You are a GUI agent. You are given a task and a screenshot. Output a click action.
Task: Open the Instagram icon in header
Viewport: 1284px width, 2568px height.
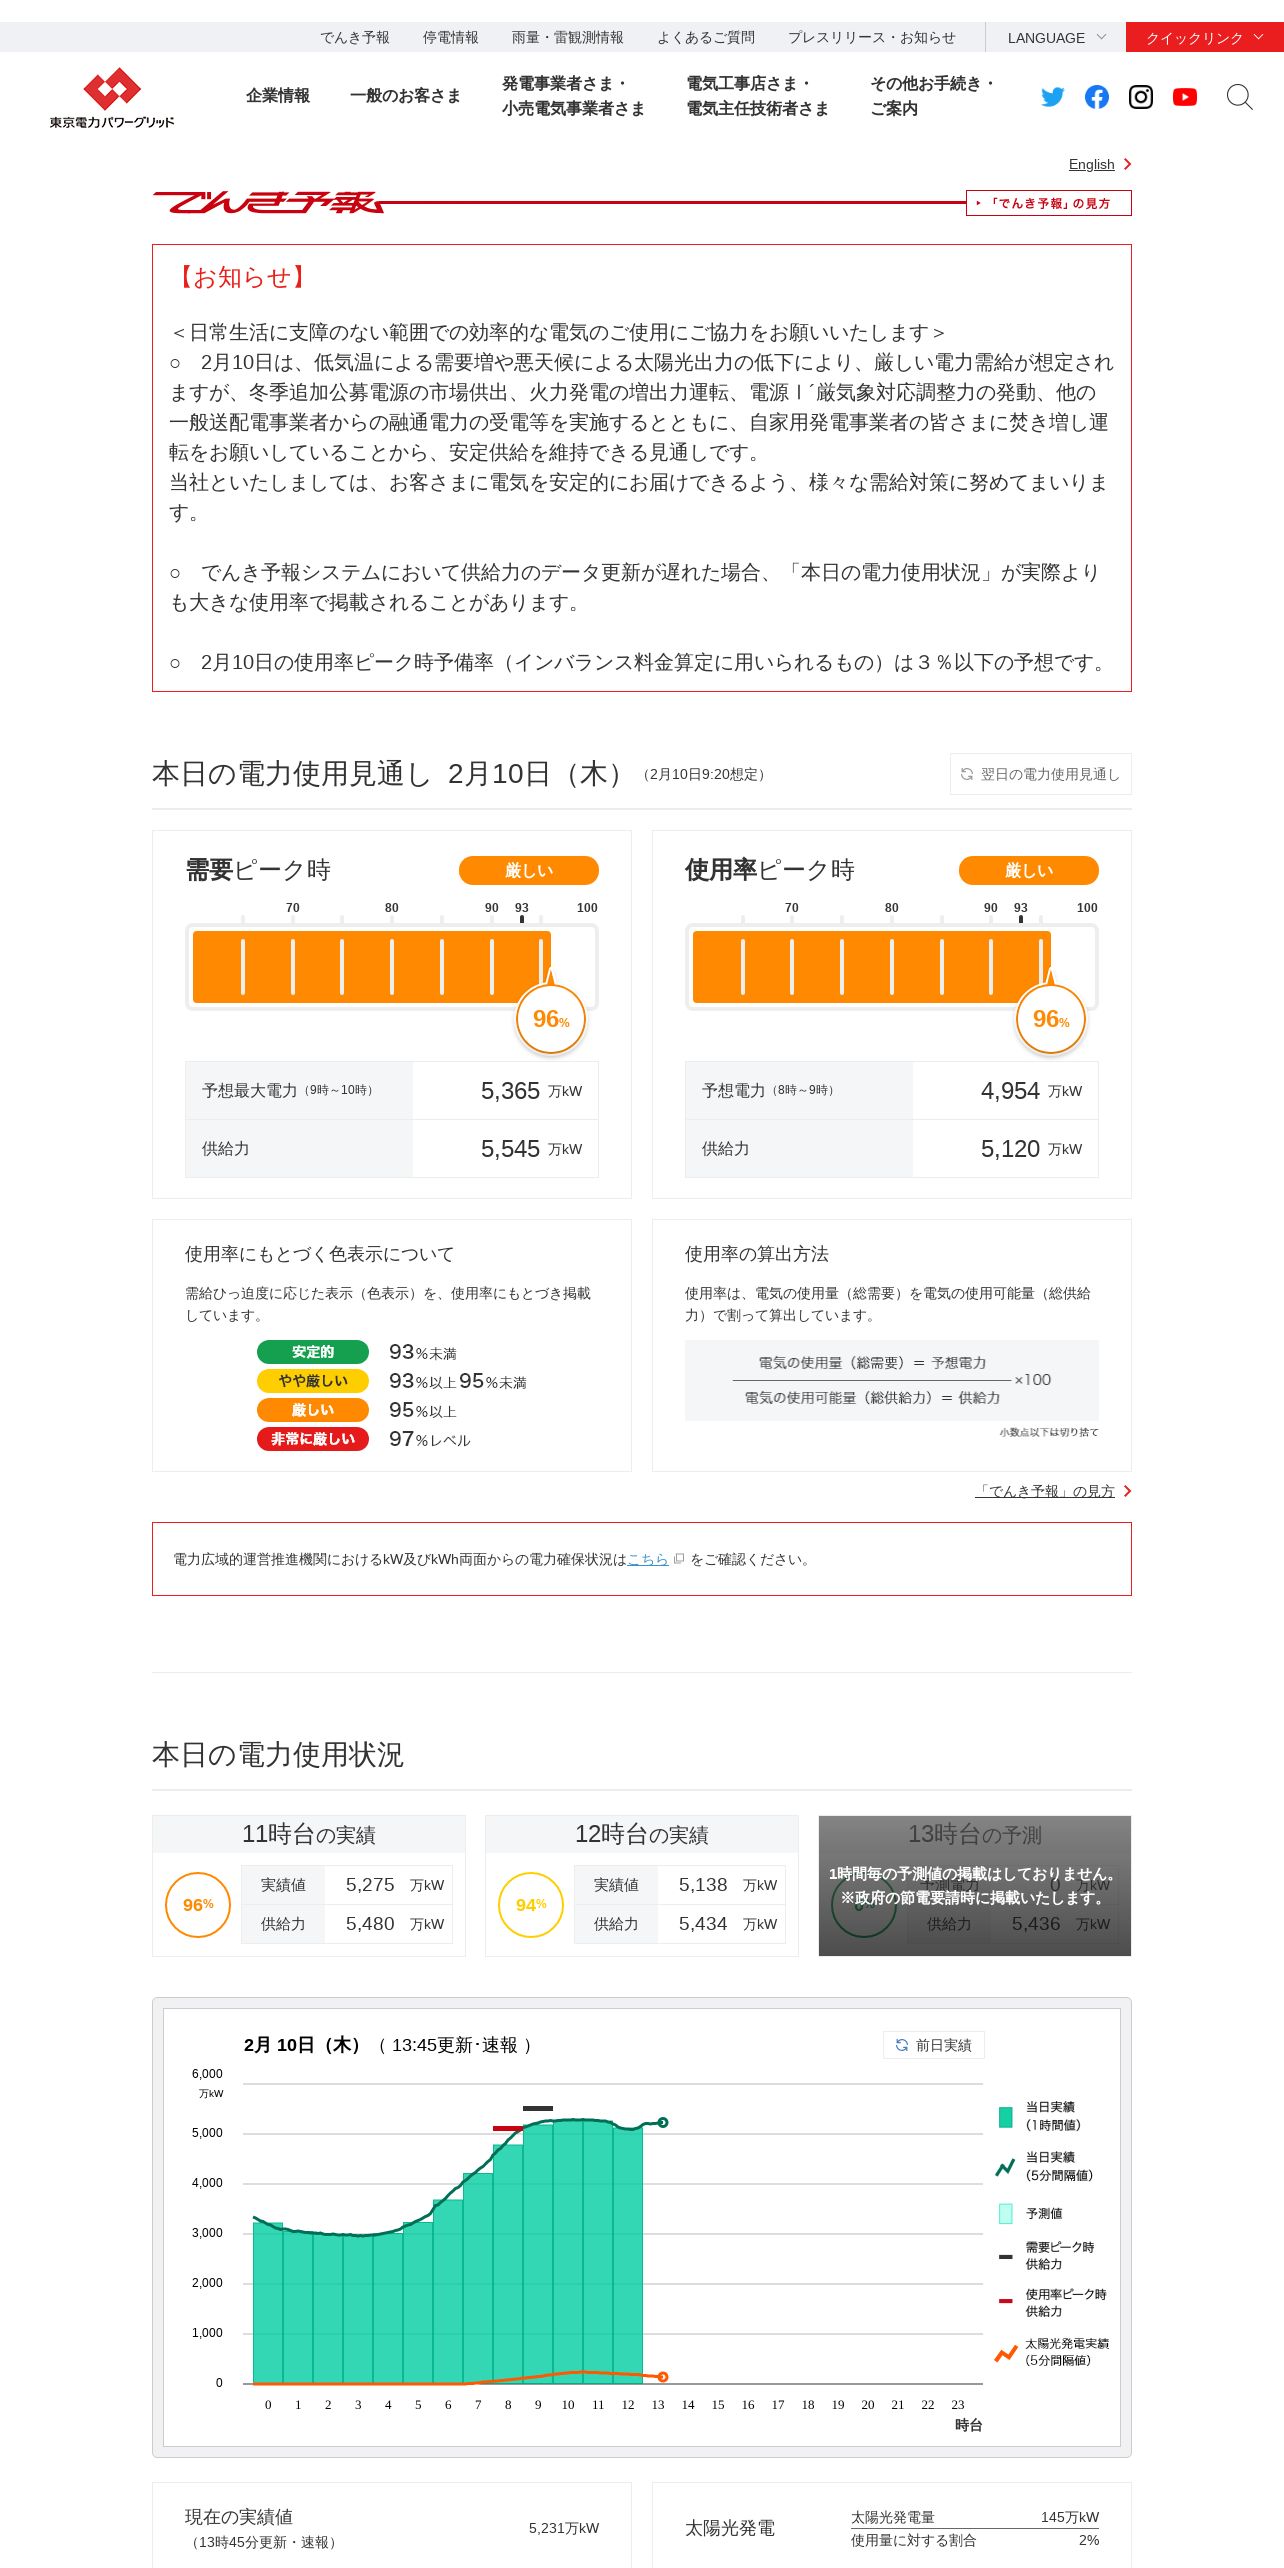click(1141, 97)
